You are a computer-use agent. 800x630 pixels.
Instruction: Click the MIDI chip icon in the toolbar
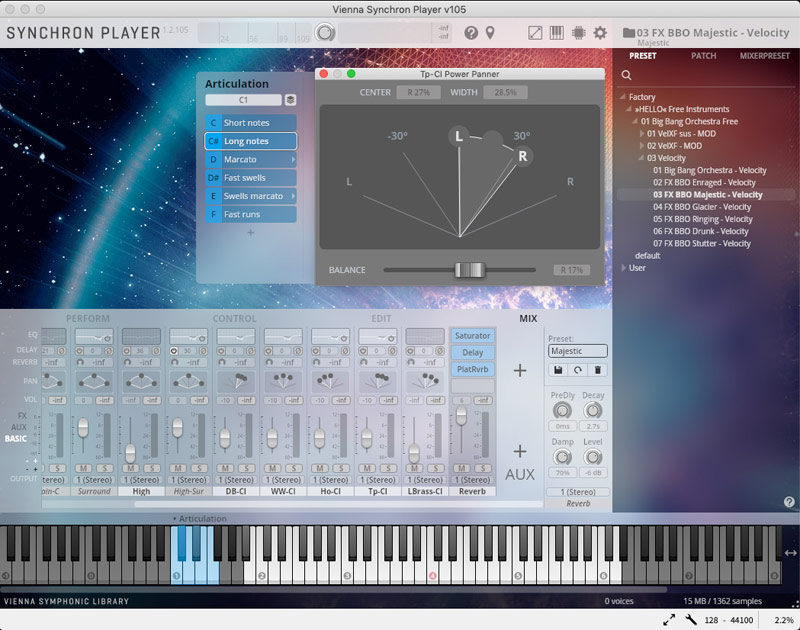[x=579, y=34]
